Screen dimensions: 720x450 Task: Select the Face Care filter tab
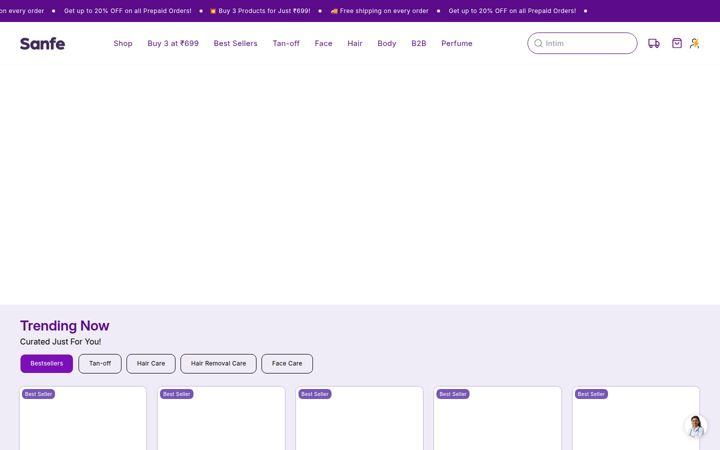pyautogui.click(x=287, y=364)
